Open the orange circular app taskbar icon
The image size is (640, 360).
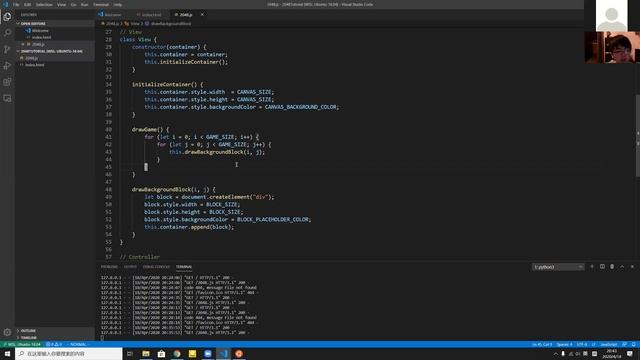(239, 353)
